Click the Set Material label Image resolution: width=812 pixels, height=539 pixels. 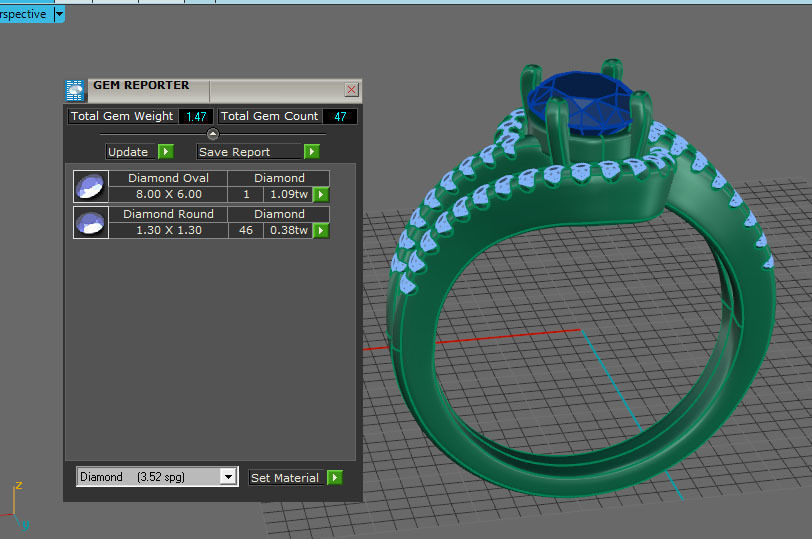(x=287, y=477)
